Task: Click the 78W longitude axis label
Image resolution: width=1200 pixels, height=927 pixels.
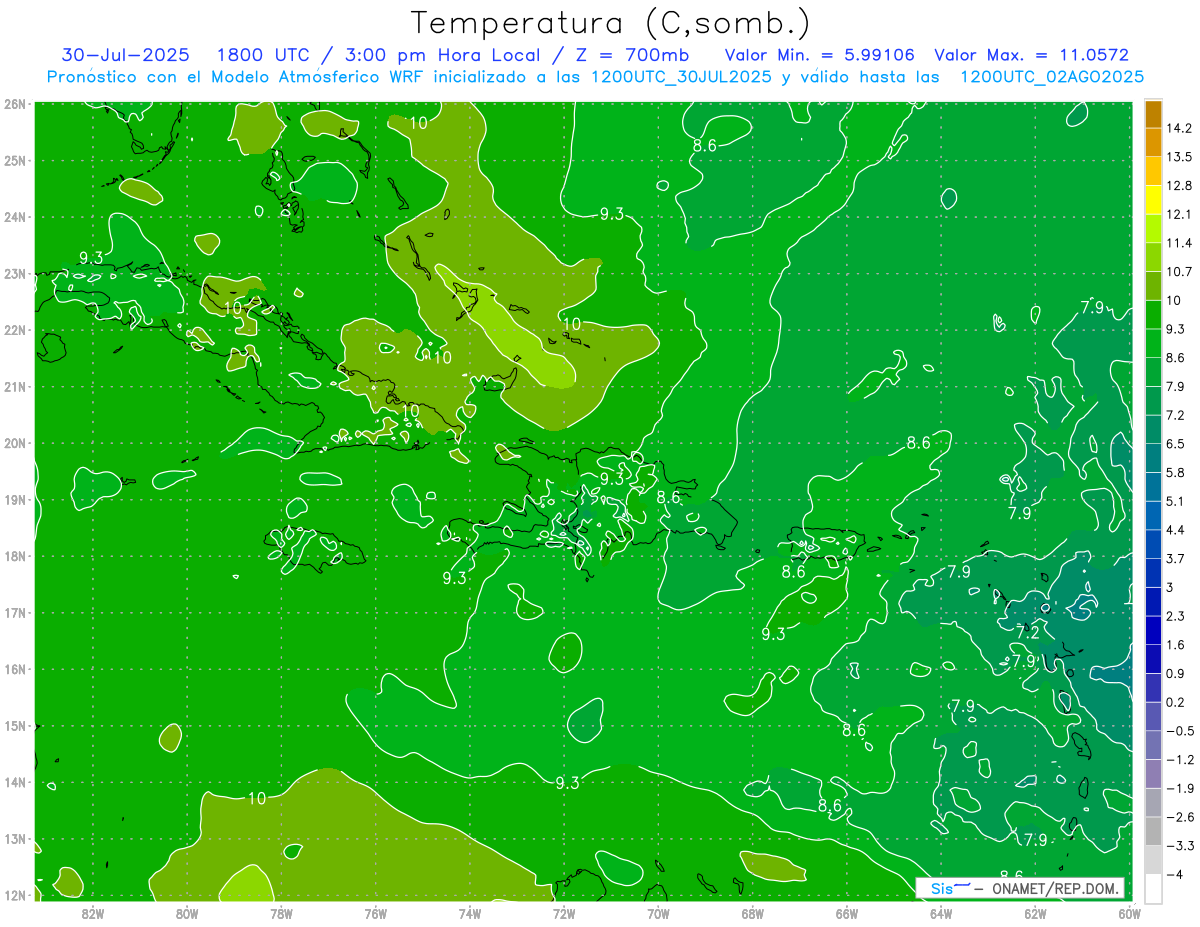Action: (x=281, y=913)
